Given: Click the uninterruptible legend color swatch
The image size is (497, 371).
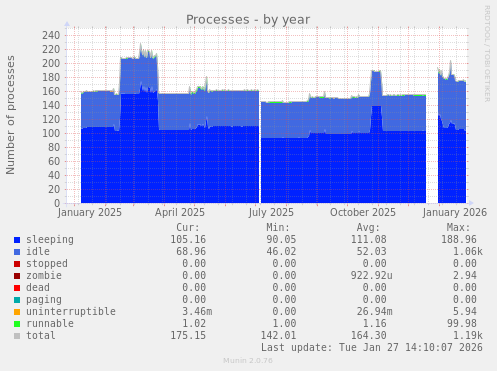Looking at the screenshot, I should click(17, 312).
